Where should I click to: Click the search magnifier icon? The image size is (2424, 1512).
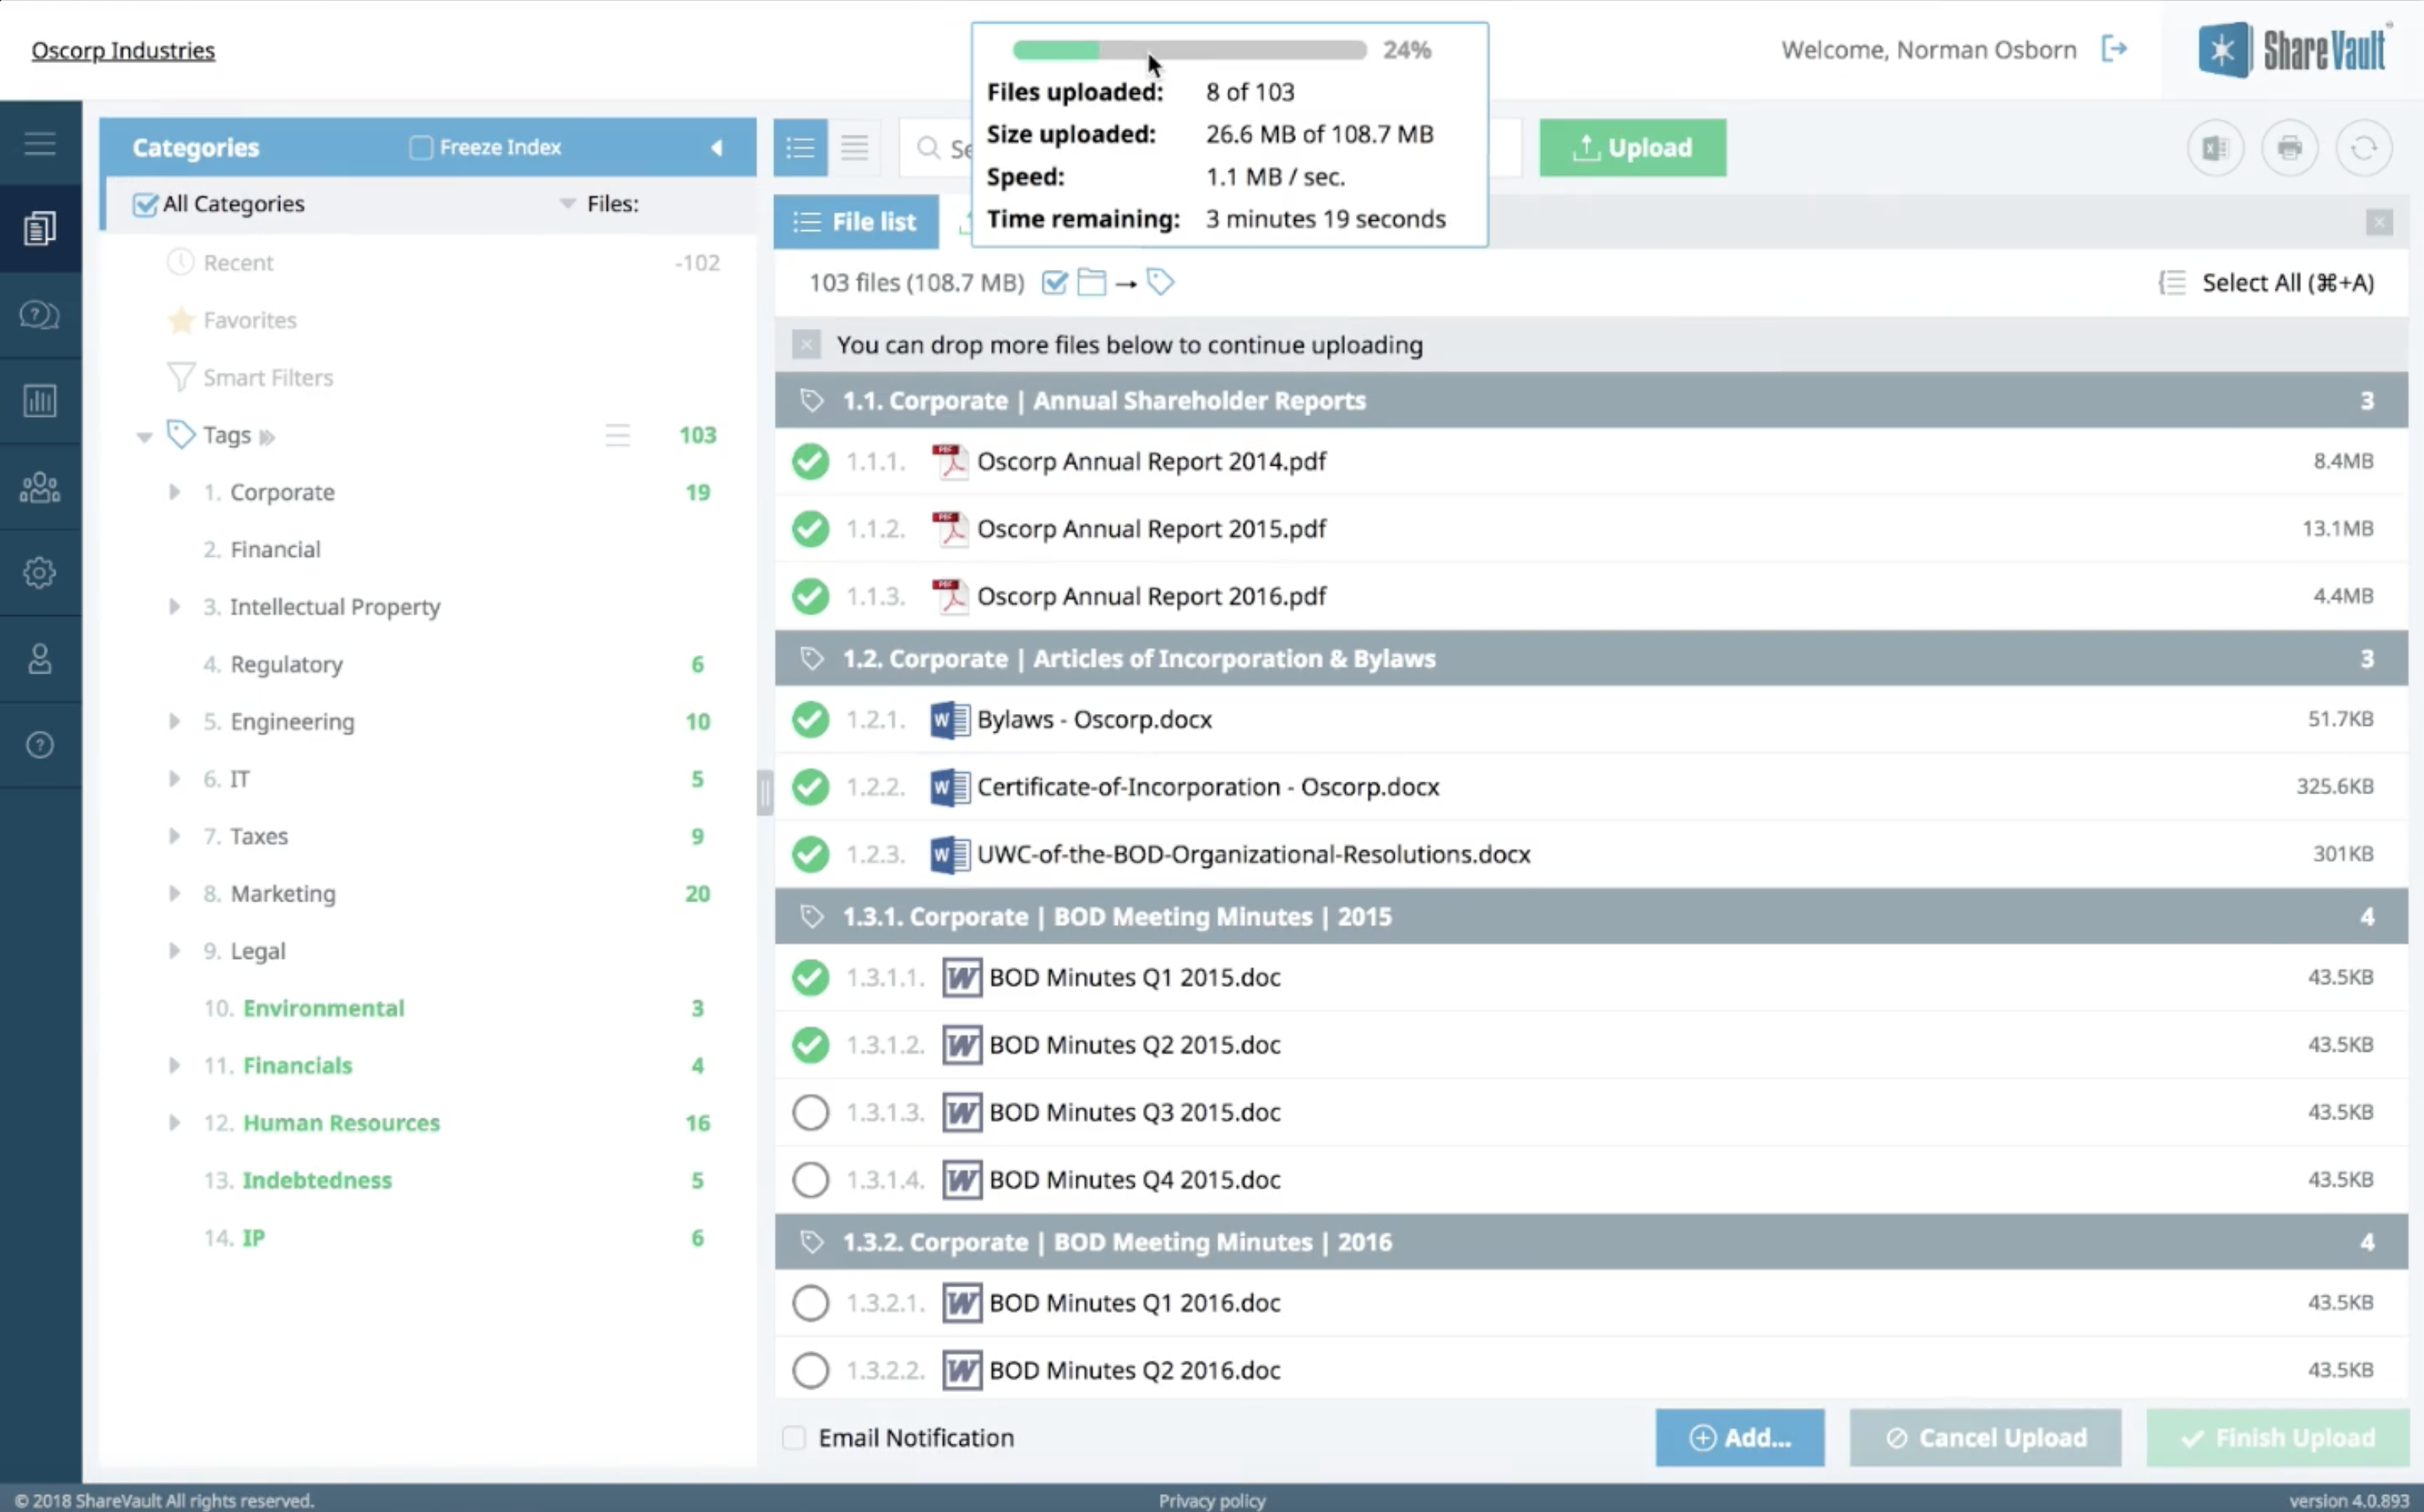tap(928, 148)
